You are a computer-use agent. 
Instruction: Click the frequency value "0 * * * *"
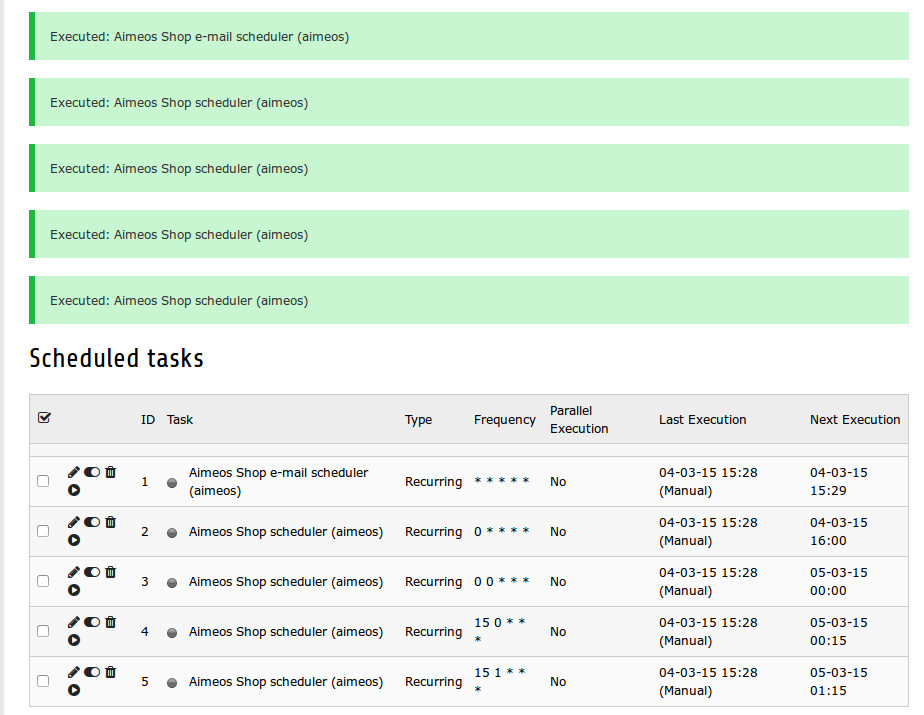pyautogui.click(x=501, y=532)
